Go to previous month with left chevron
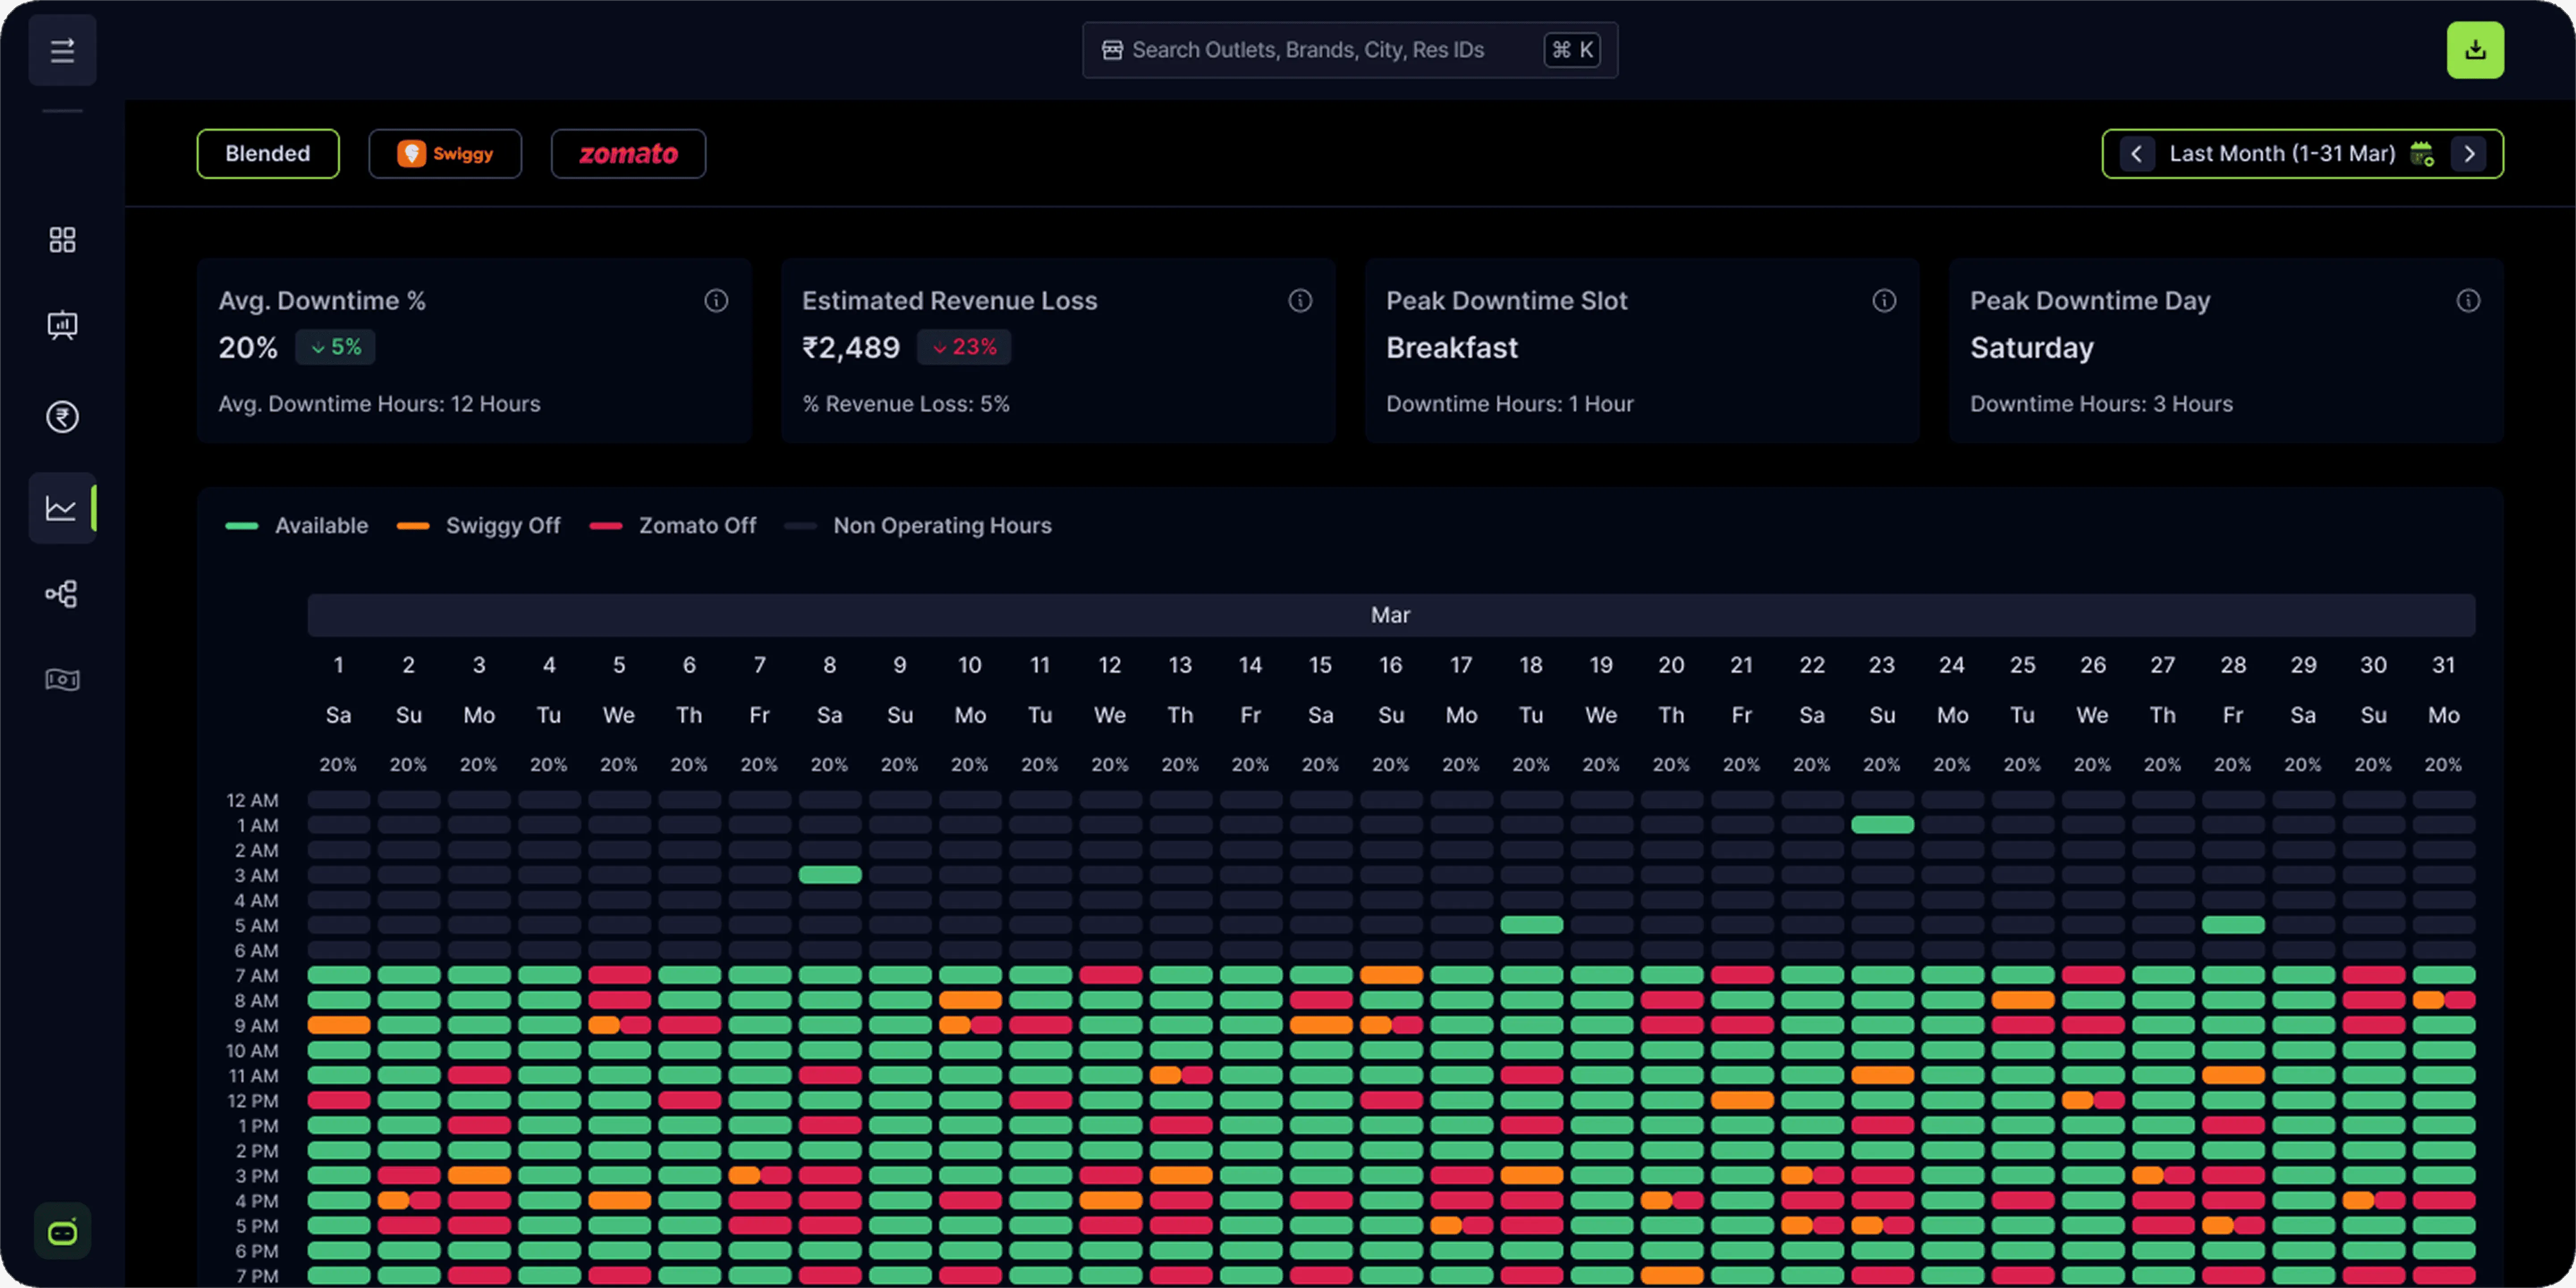 click(x=2137, y=154)
